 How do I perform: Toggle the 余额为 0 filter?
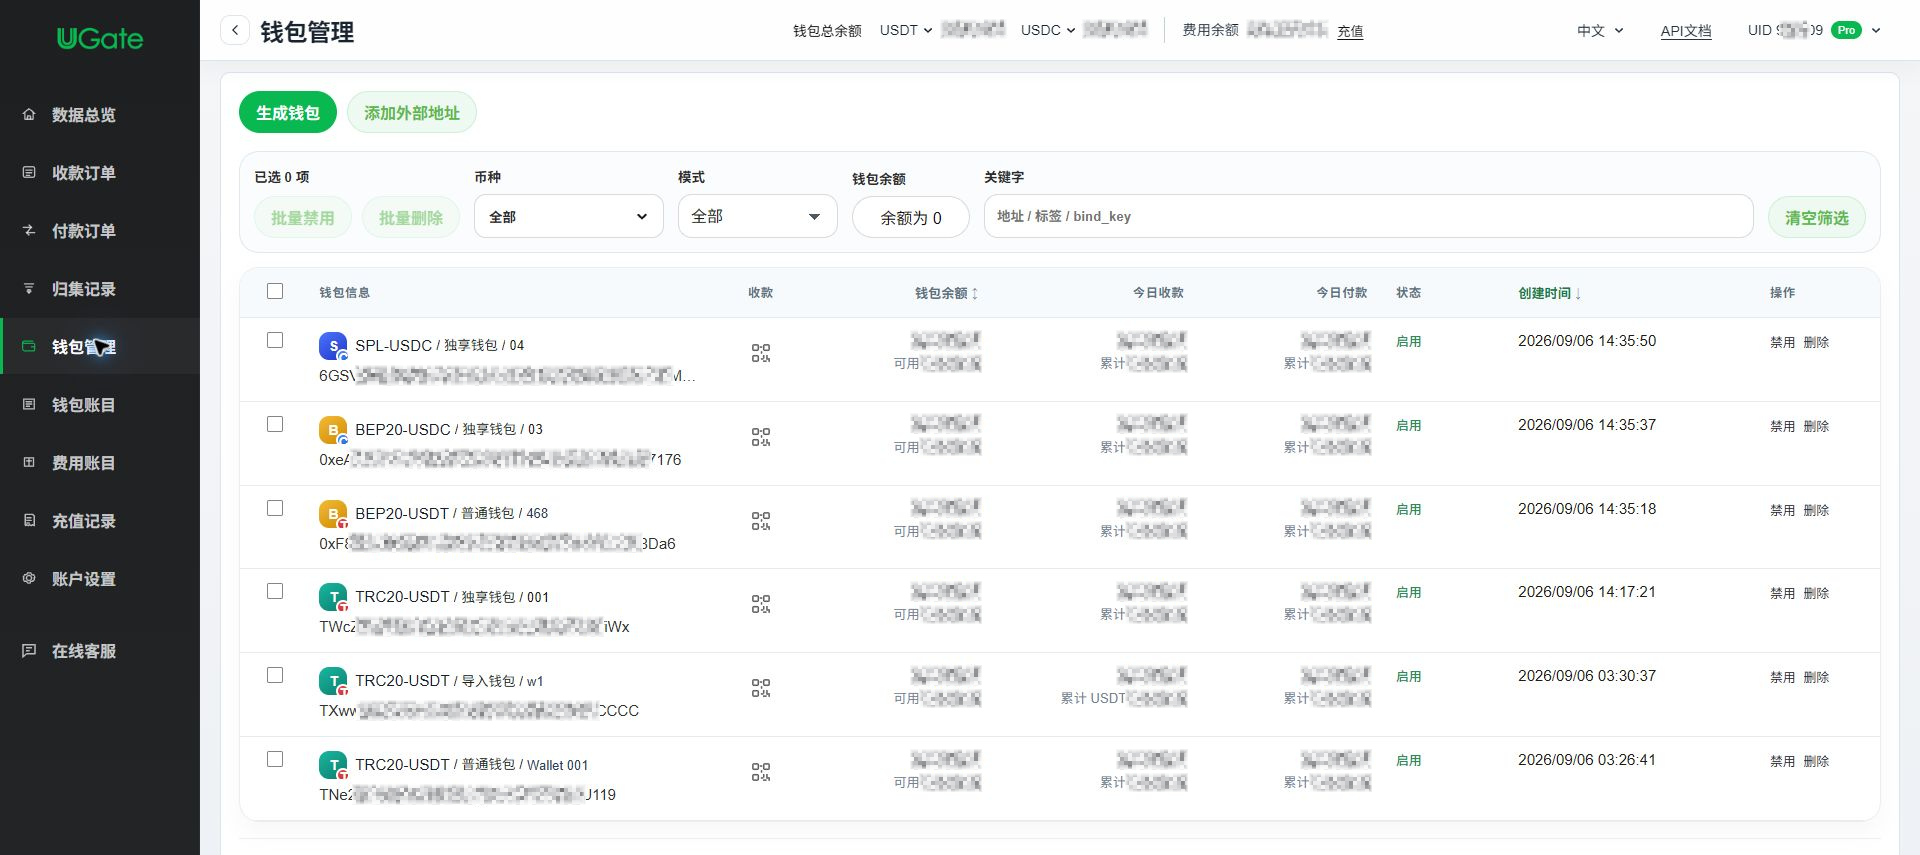click(911, 217)
